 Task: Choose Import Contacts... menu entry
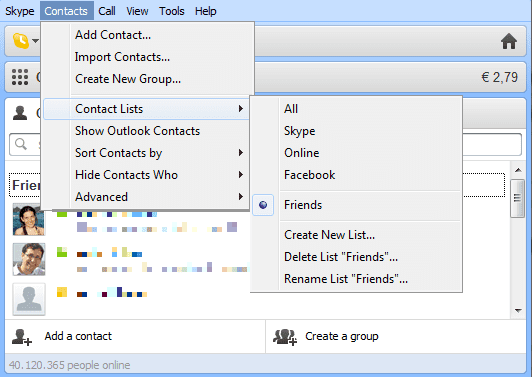[148, 57]
